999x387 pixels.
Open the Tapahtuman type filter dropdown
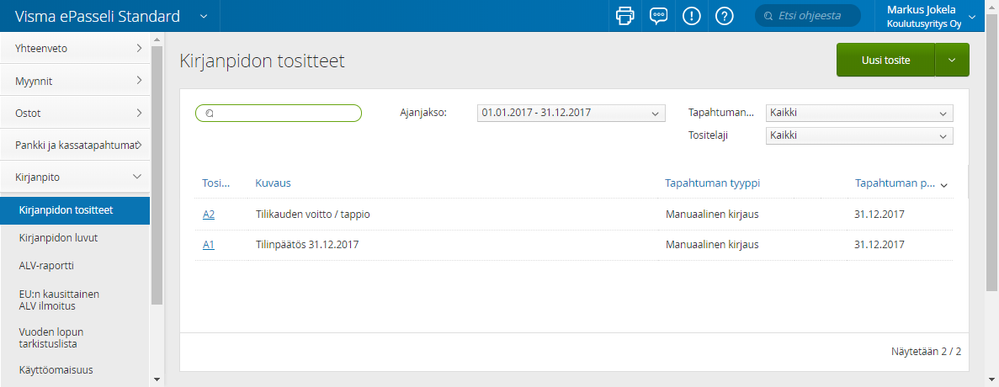tap(859, 113)
